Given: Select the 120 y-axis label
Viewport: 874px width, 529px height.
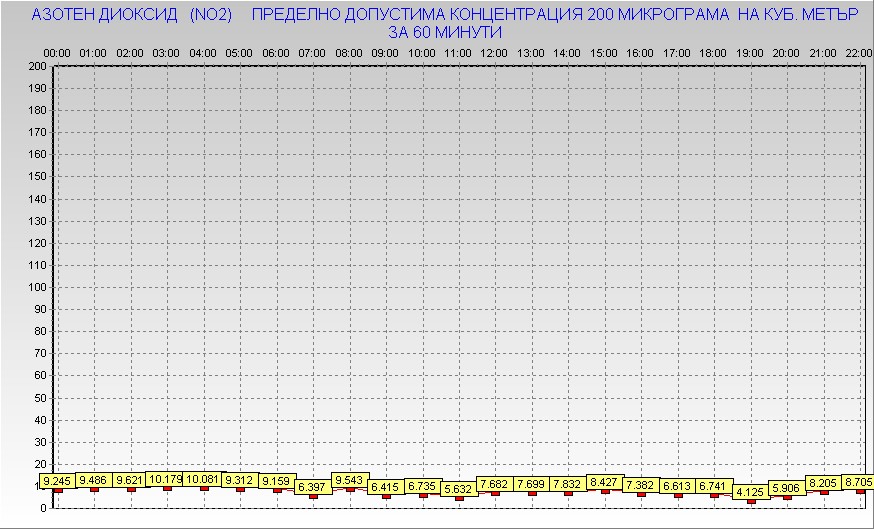Looking at the screenshot, I should tap(38, 243).
